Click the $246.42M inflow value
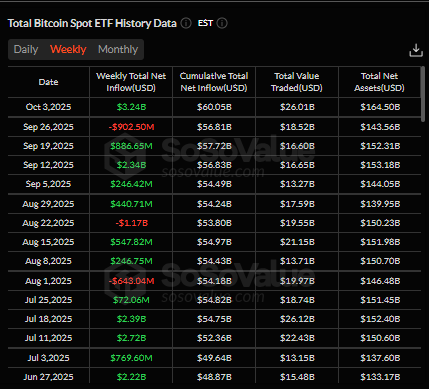This screenshot has width=429, height=389. point(131,184)
